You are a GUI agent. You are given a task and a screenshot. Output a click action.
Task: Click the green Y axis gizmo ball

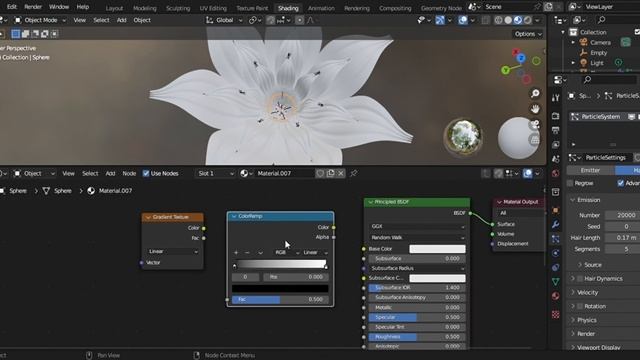[x=506, y=70]
